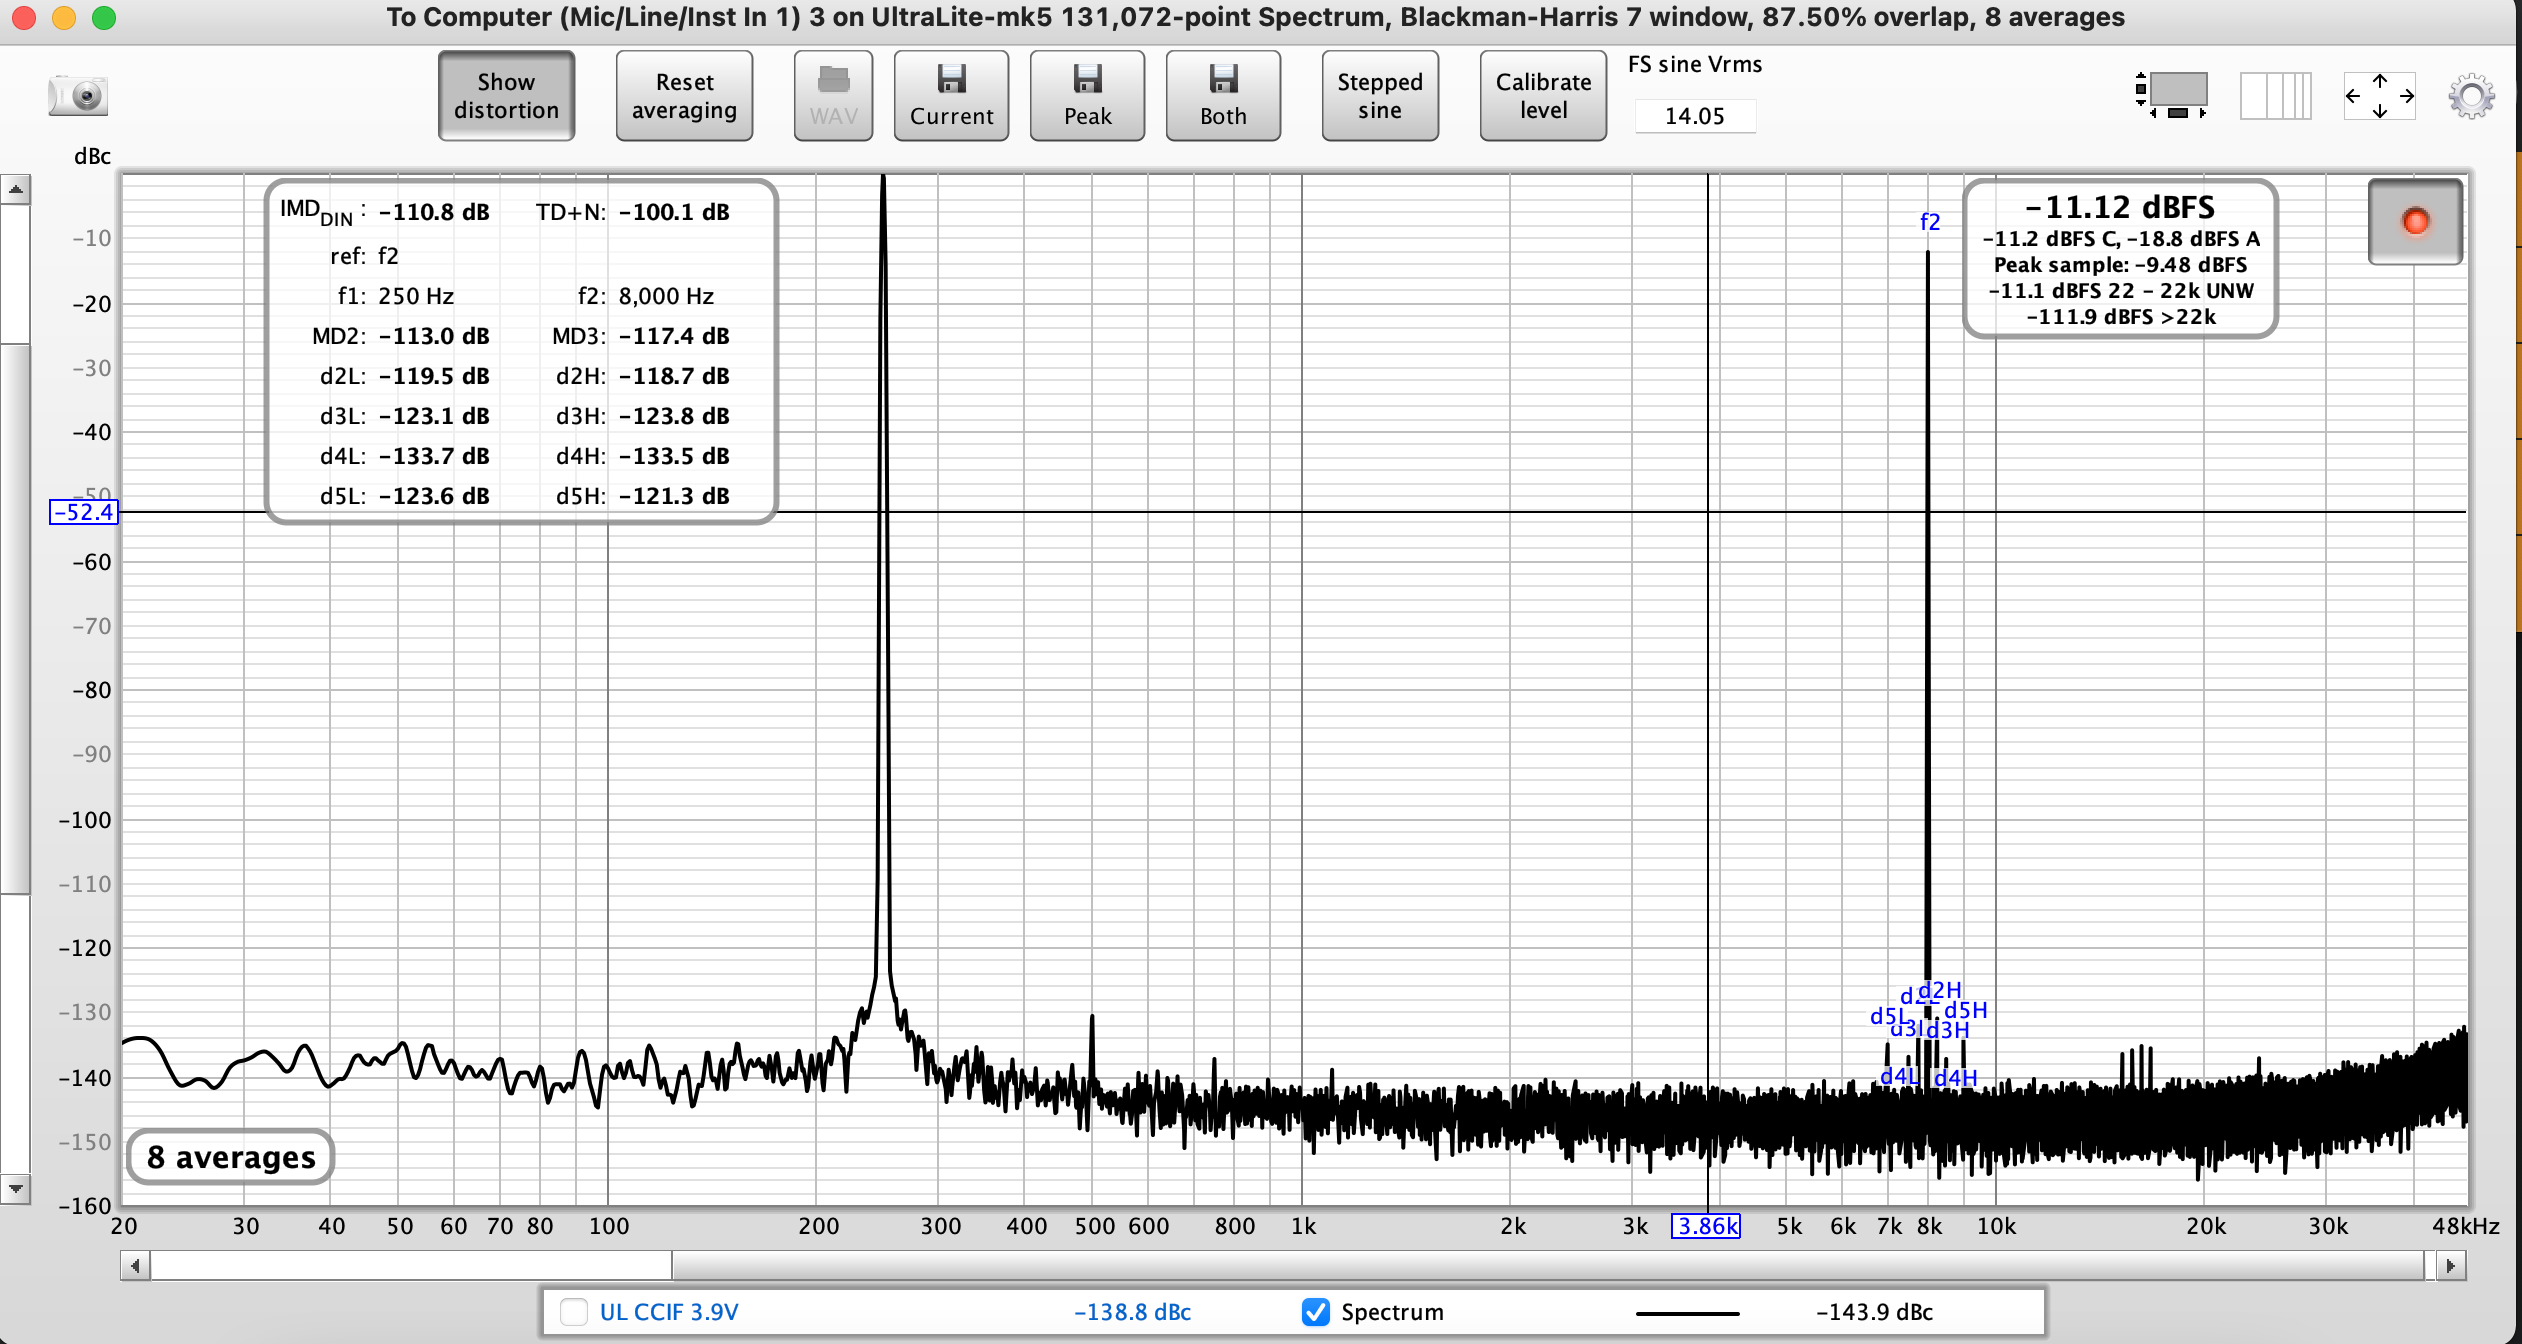Click the -138.8 dBc readout
This screenshot has width=2522, height=1344.
coord(1132,1312)
